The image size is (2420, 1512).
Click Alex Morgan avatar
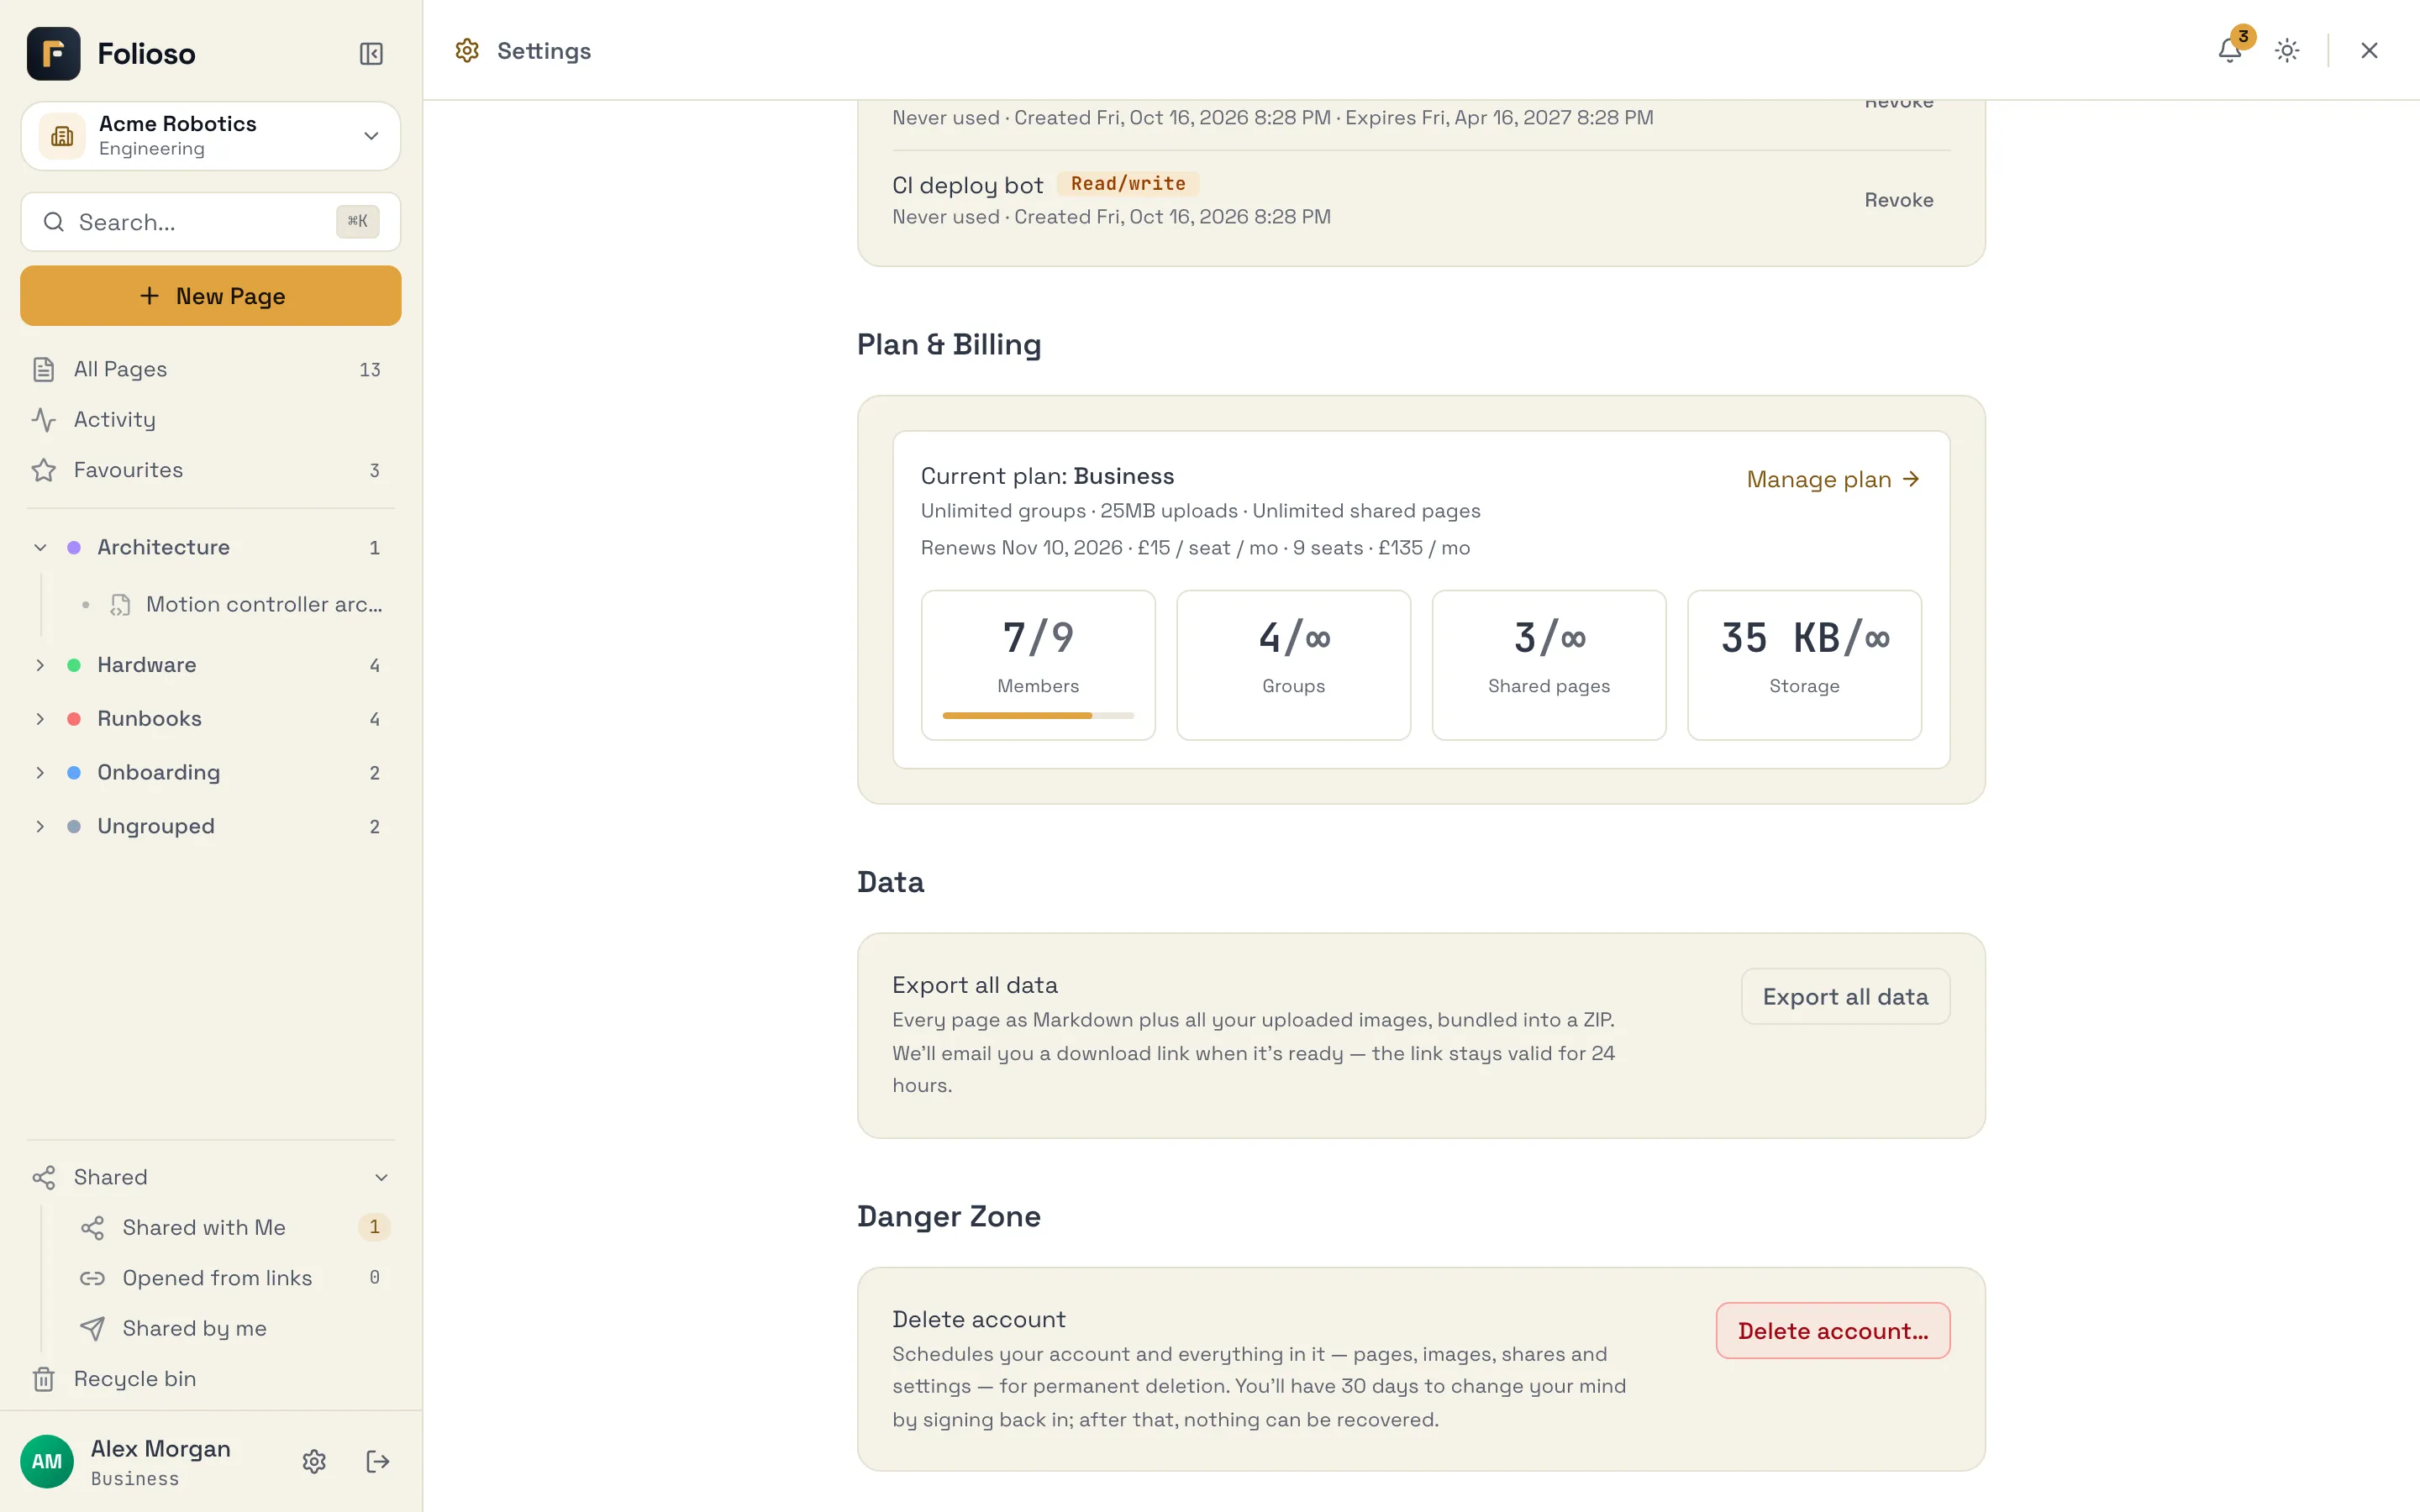pyautogui.click(x=47, y=1461)
